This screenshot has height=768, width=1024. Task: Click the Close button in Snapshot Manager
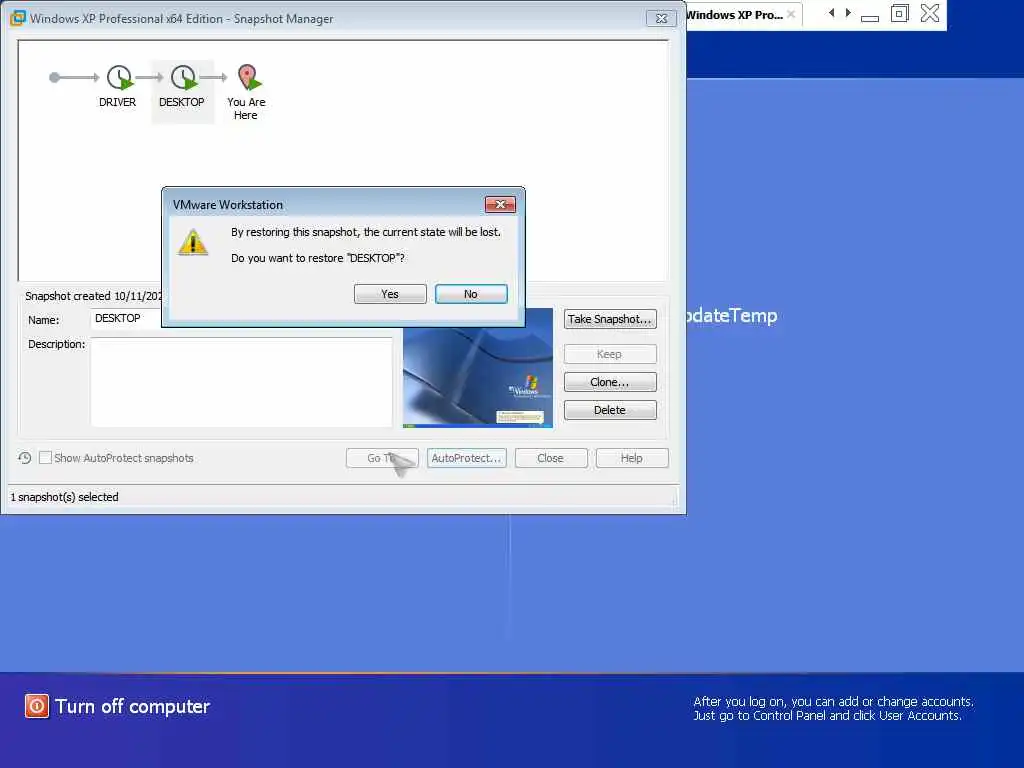[551, 458]
